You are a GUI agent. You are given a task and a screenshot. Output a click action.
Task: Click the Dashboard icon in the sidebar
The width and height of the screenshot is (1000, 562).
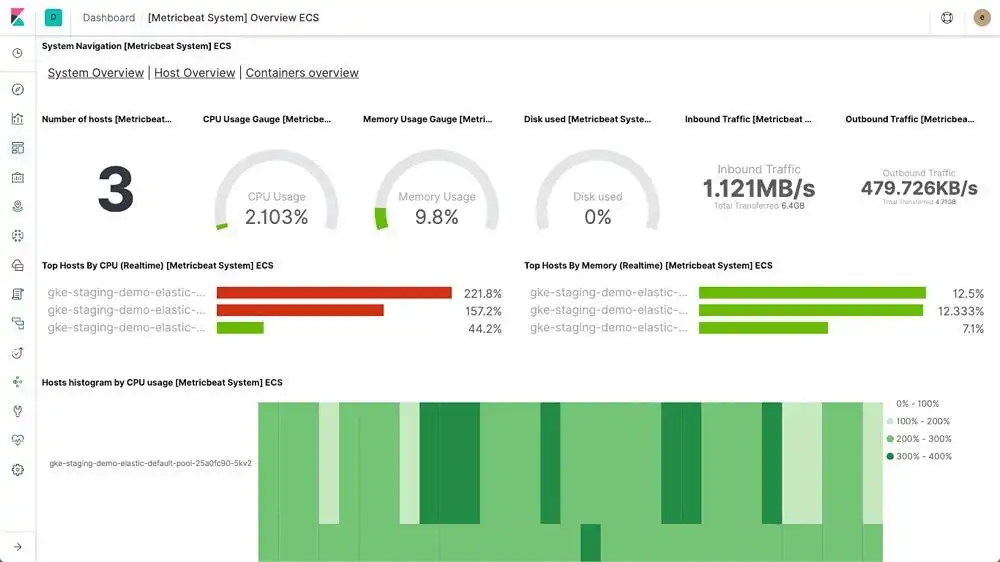point(17,148)
